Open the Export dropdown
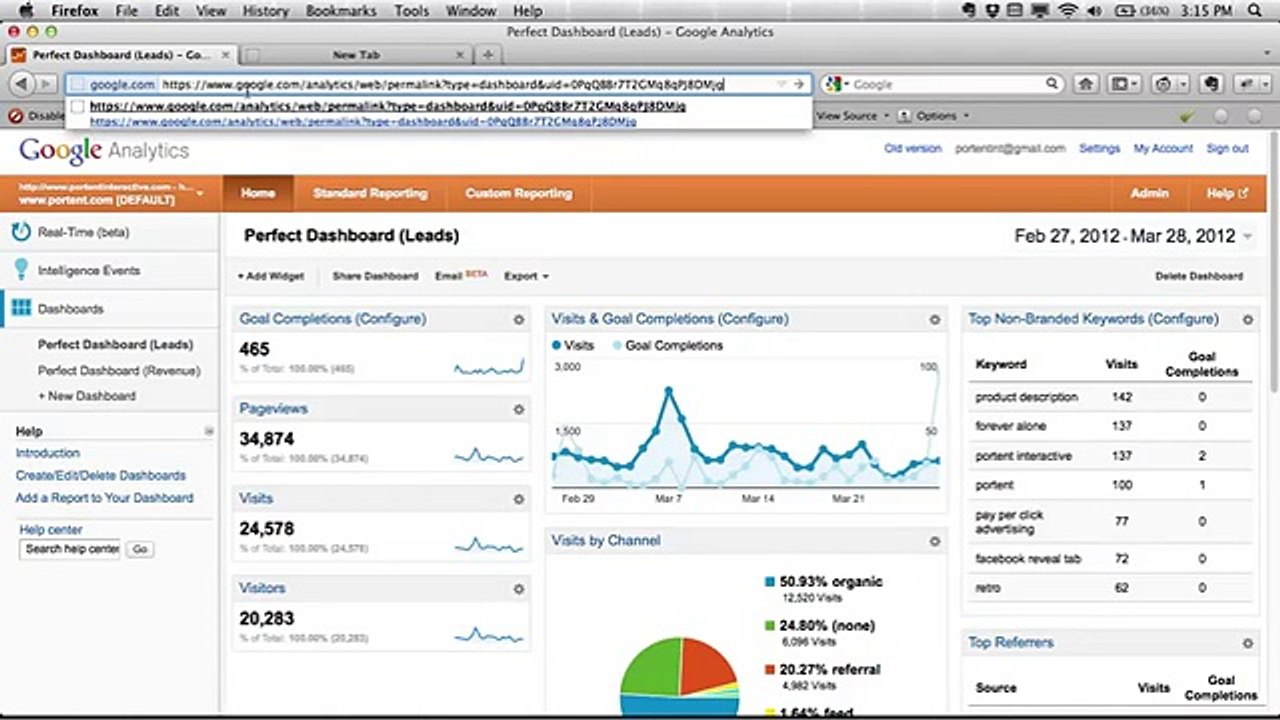This screenshot has height=720, width=1280. point(526,276)
